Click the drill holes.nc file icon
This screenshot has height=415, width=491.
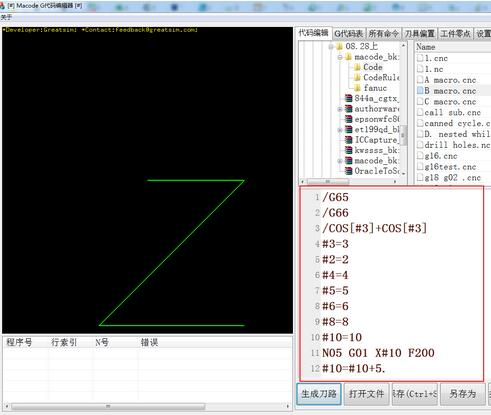[420, 145]
